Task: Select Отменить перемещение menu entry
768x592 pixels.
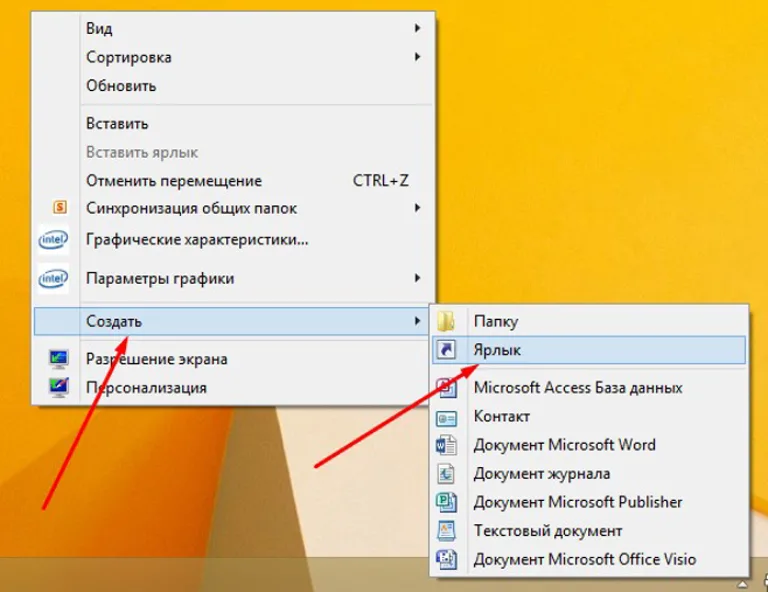Action: [233, 181]
